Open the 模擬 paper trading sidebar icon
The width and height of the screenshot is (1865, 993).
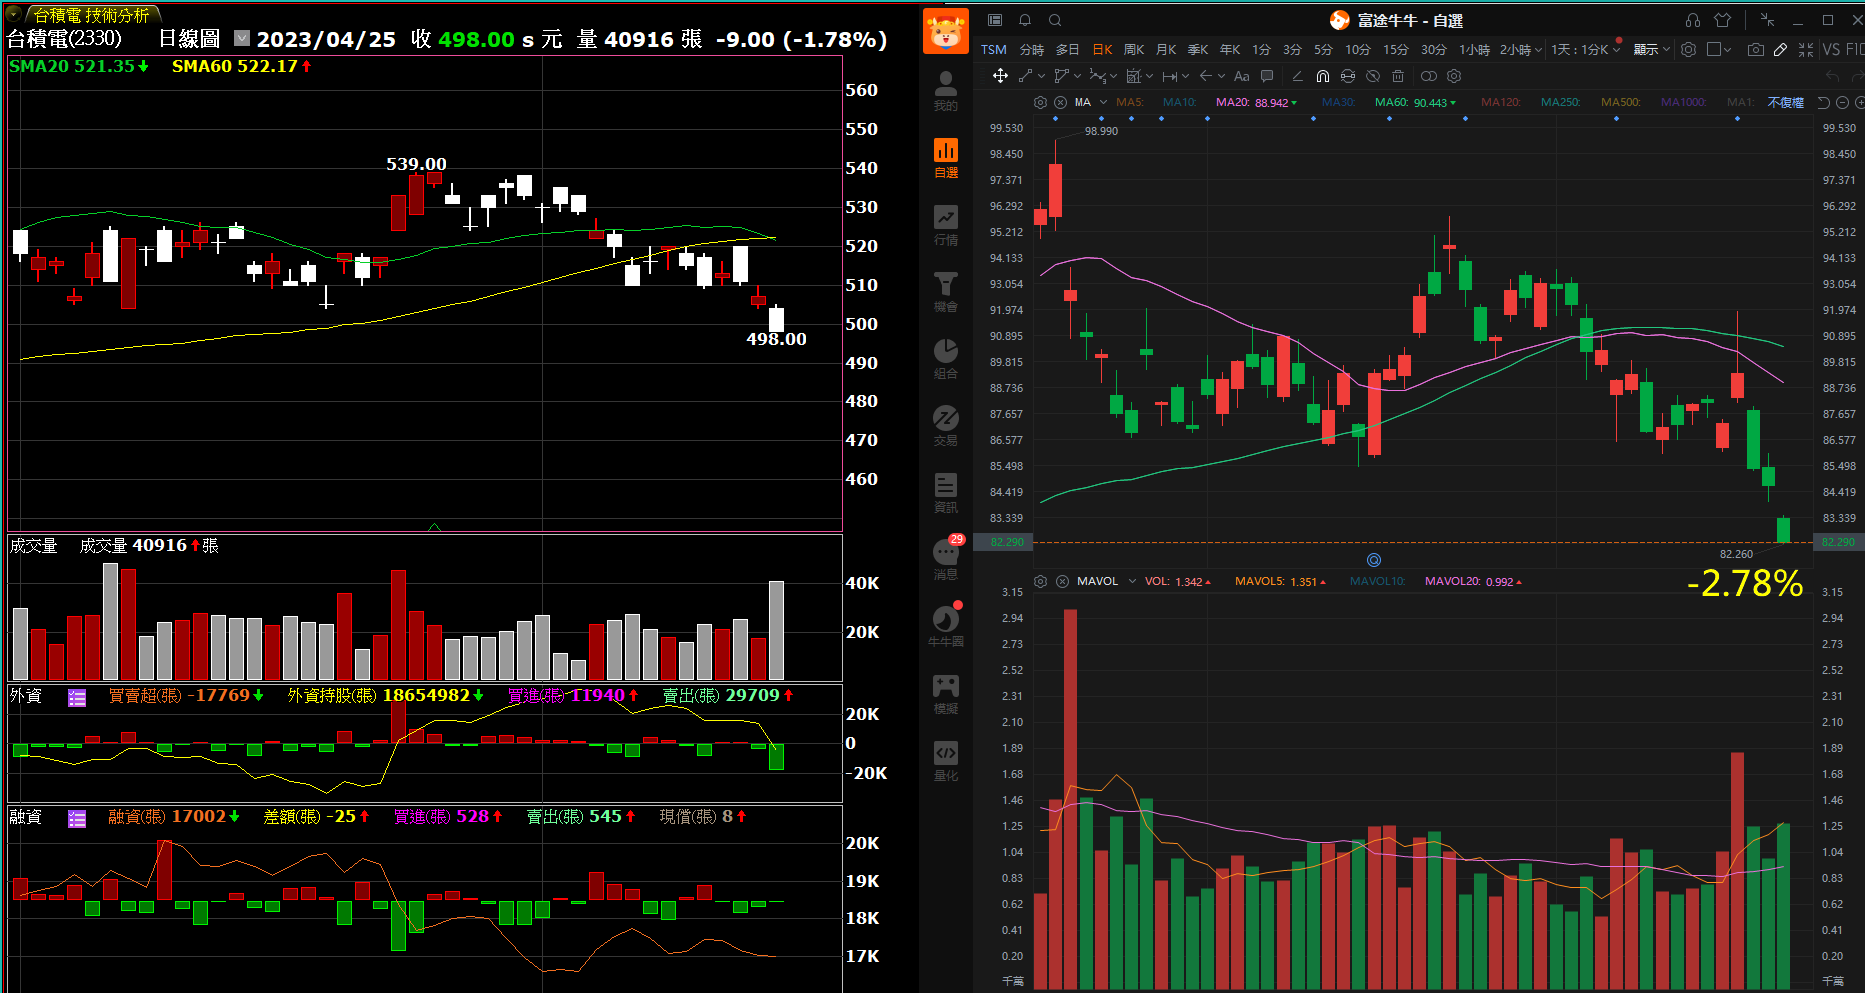(945, 694)
